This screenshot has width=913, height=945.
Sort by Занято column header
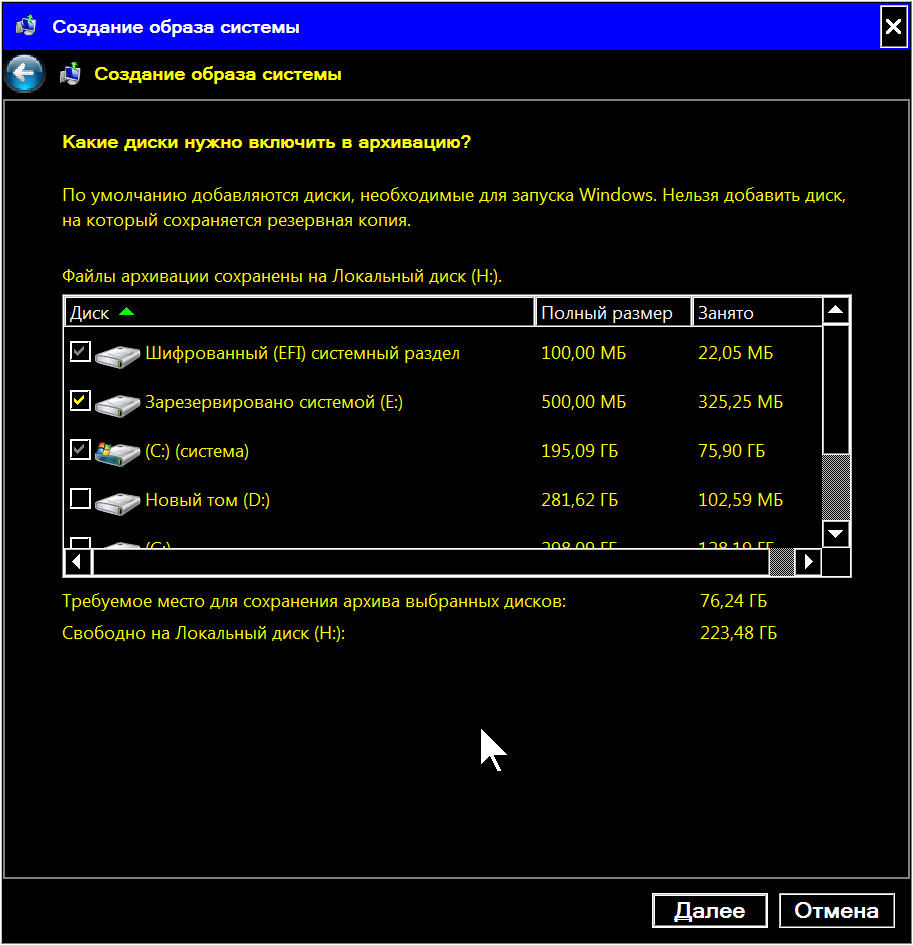tap(755, 313)
